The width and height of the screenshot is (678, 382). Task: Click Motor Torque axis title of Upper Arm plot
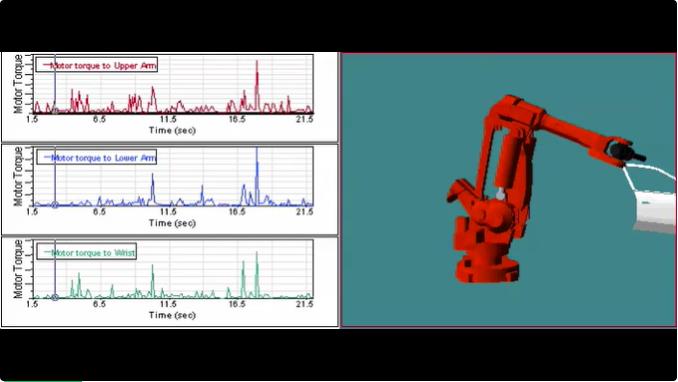(18, 83)
